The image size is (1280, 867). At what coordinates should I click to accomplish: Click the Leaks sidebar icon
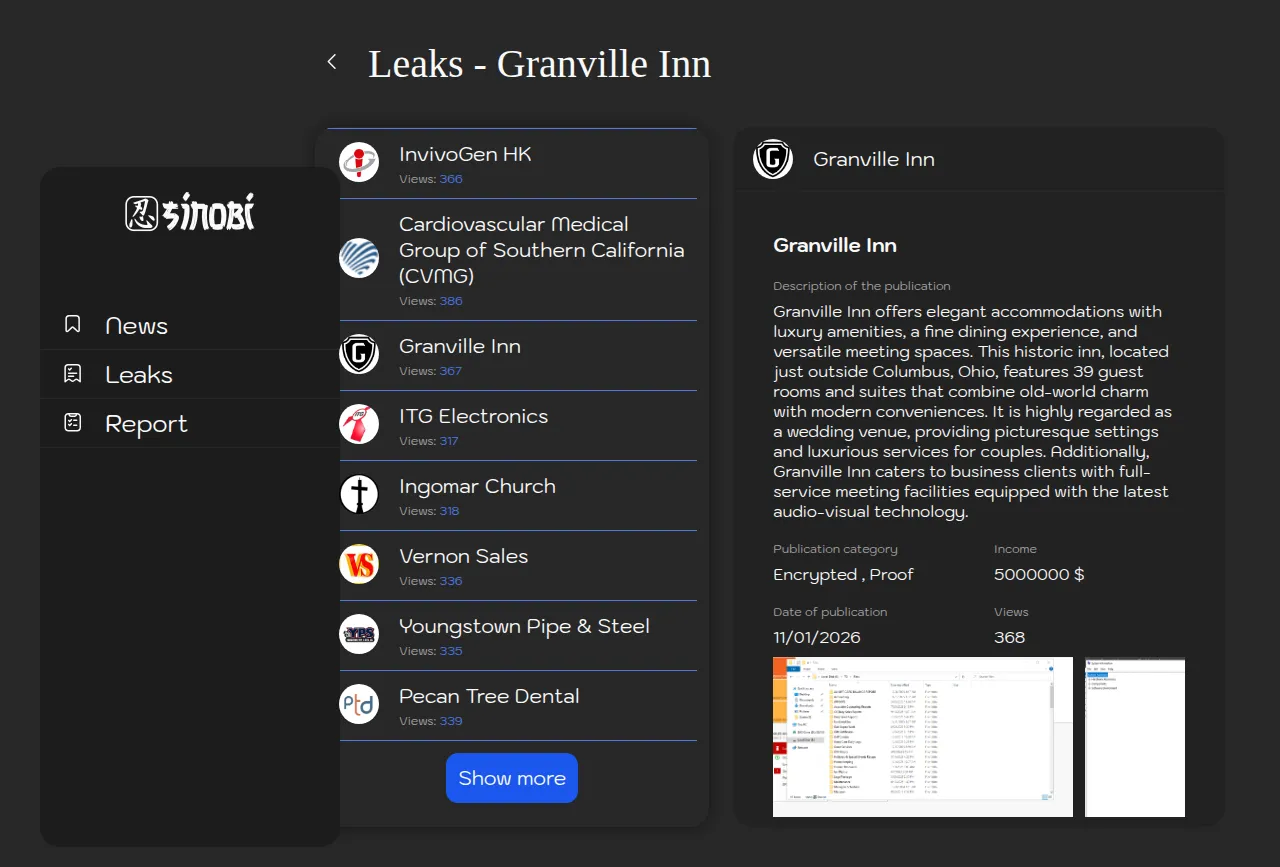click(x=73, y=374)
